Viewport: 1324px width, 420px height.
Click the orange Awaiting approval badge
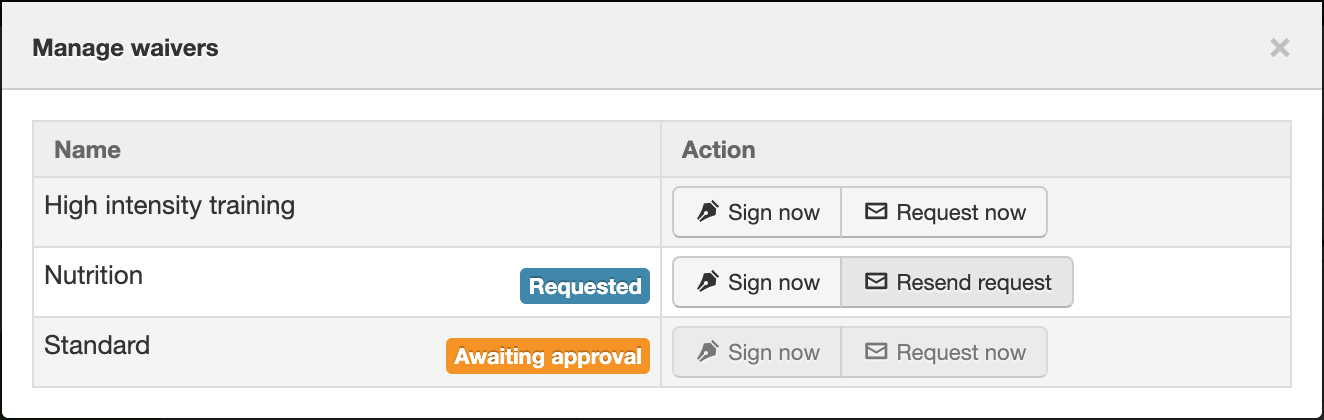[x=548, y=356]
